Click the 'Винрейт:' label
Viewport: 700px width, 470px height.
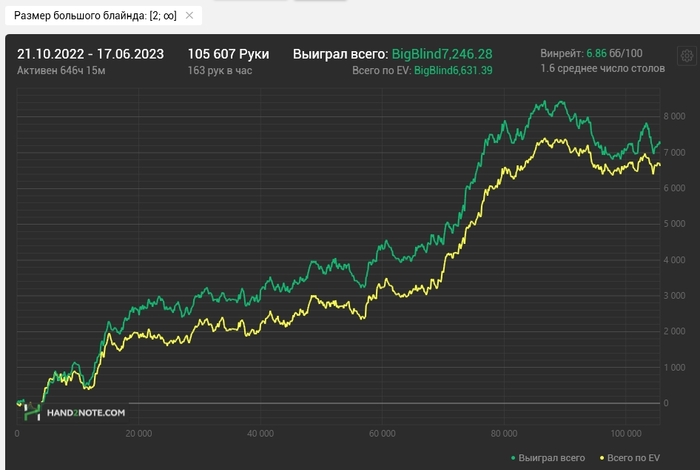pos(562,53)
